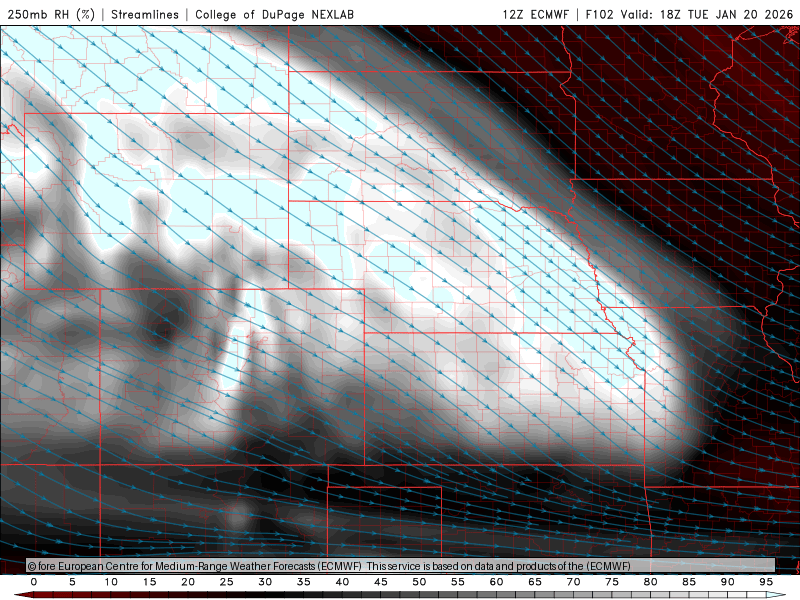The height and width of the screenshot is (600, 800).
Task: Click the colorbar label '70'
Action: click(x=573, y=582)
